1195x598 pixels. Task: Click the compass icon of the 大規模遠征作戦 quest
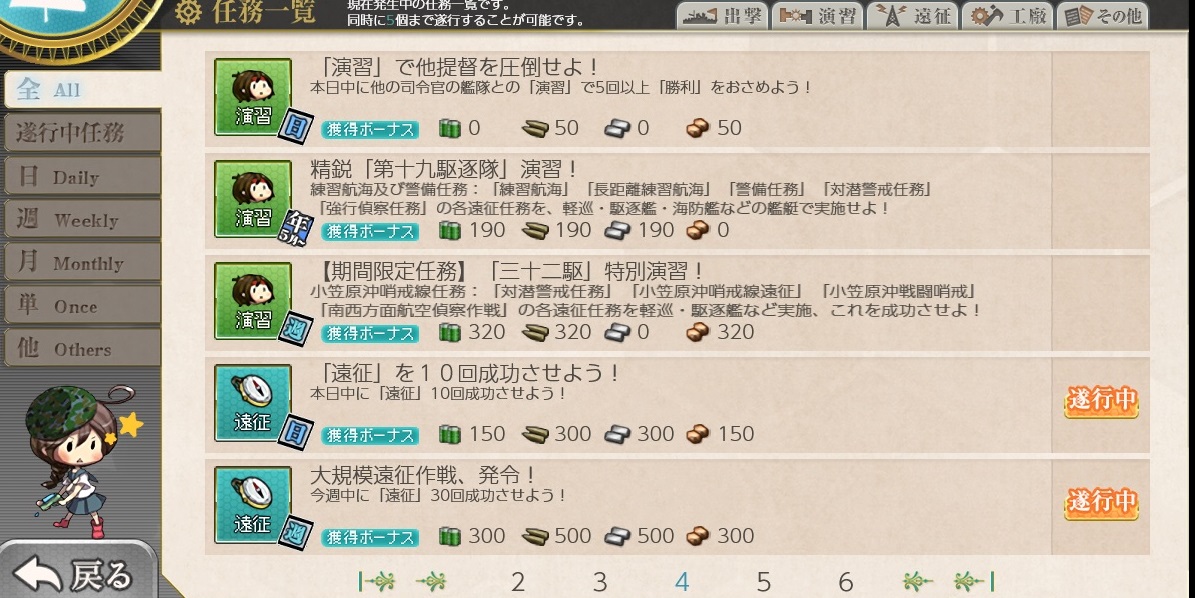coord(253,505)
